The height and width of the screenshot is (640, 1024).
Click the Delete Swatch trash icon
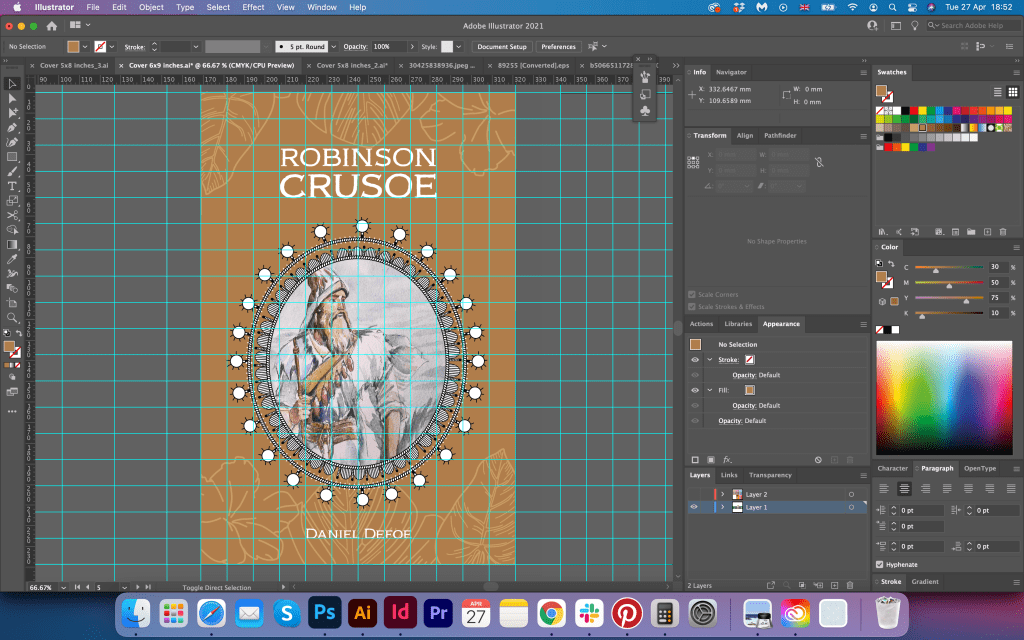[x=1003, y=231]
